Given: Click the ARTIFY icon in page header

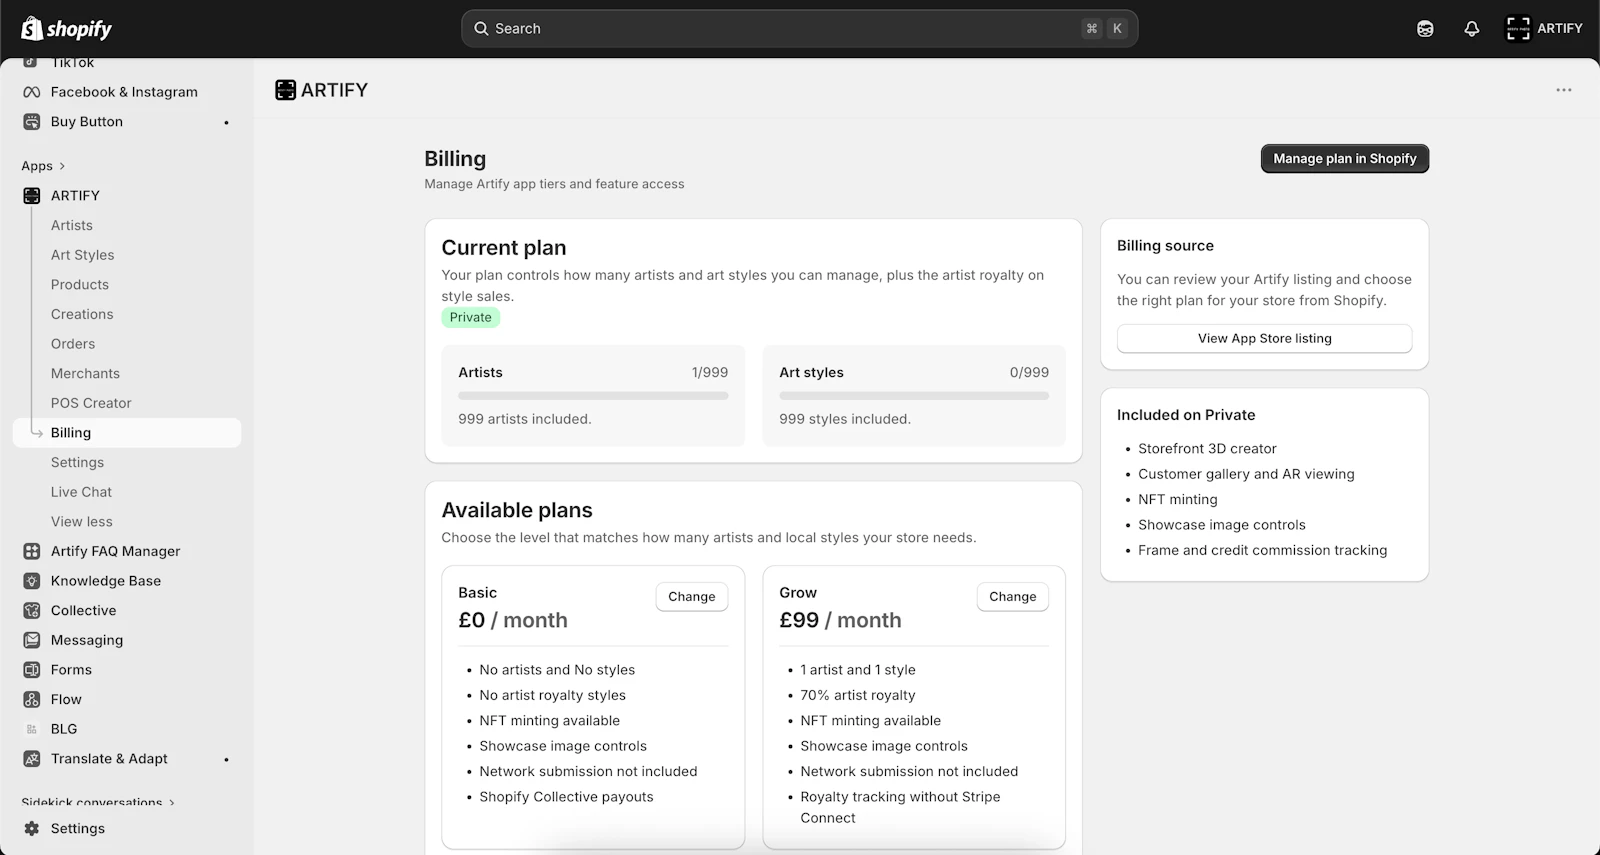Looking at the screenshot, I should click(x=286, y=90).
